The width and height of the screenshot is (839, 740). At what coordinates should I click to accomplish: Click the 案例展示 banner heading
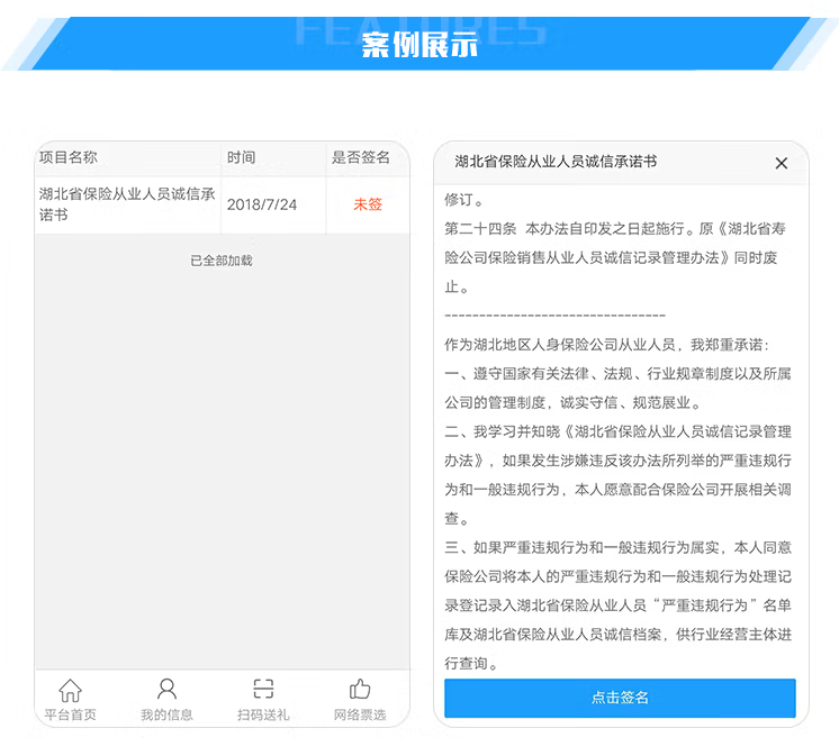click(419, 46)
